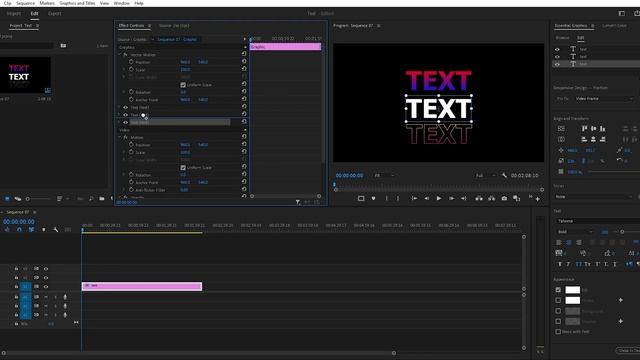
Task: Adjust the font size slider handle
Action: [x=622, y=232]
